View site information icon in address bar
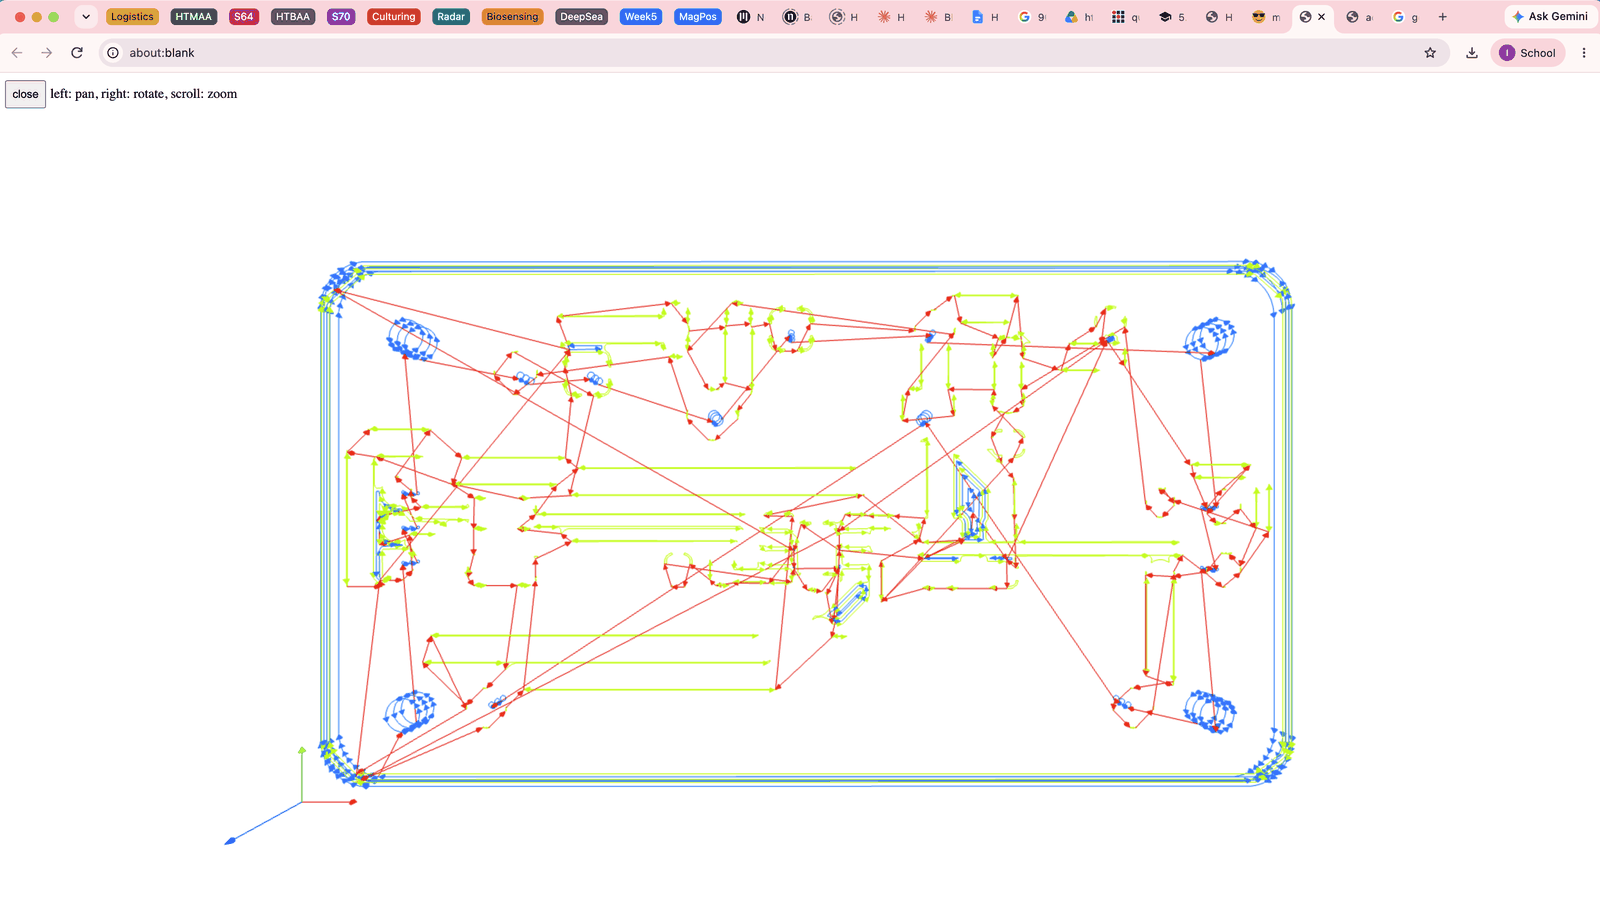This screenshot has height=901, width=1600. pos(113,53)
